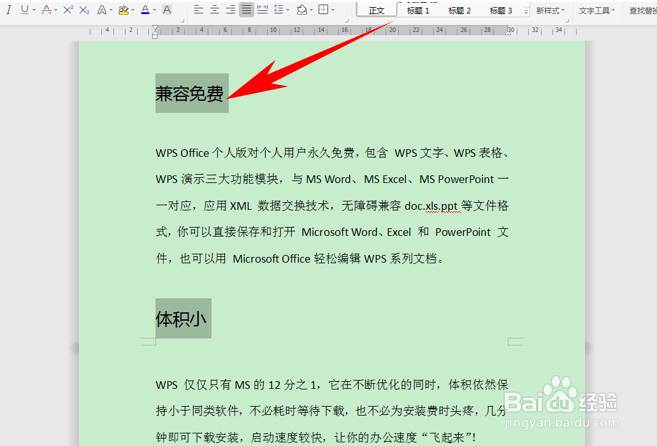657x446 pixels.
Task: Open the underline style dropdown arrow
Action: (34, 10)
